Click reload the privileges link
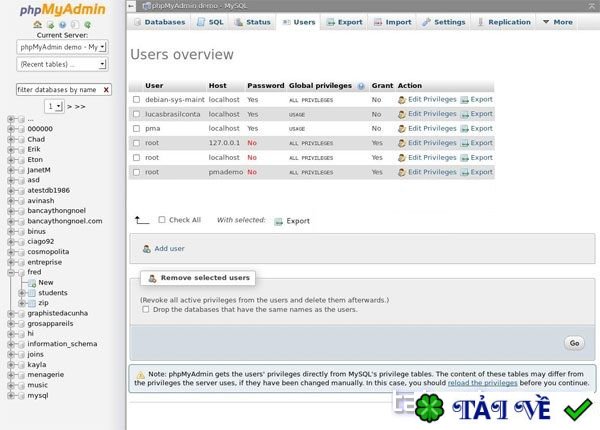Viewport: 600px width, 430px height. click(x=482, y=383)
